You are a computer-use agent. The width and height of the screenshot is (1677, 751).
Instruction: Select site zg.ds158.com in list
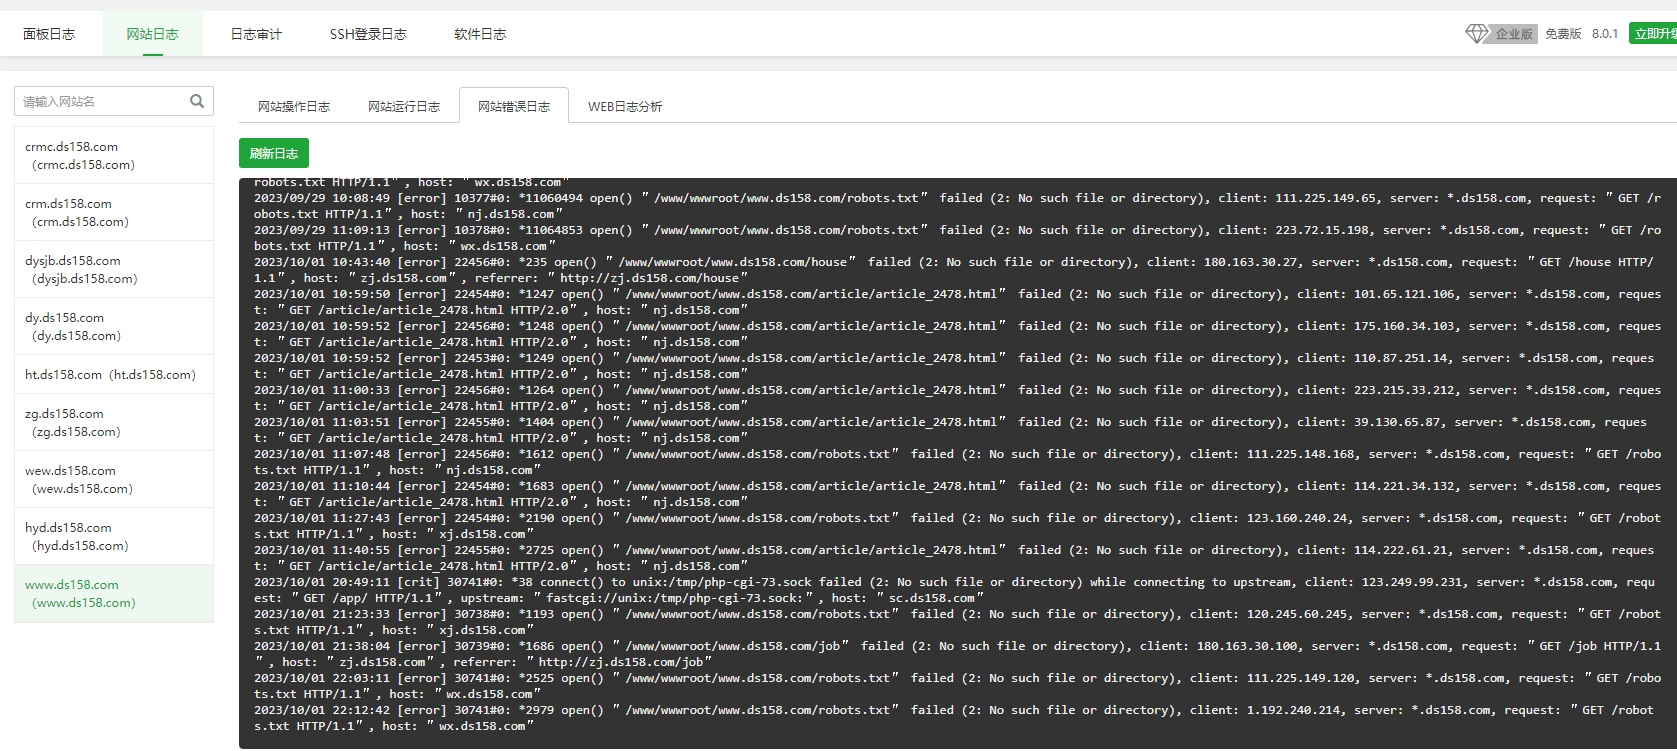click(114, 422)
